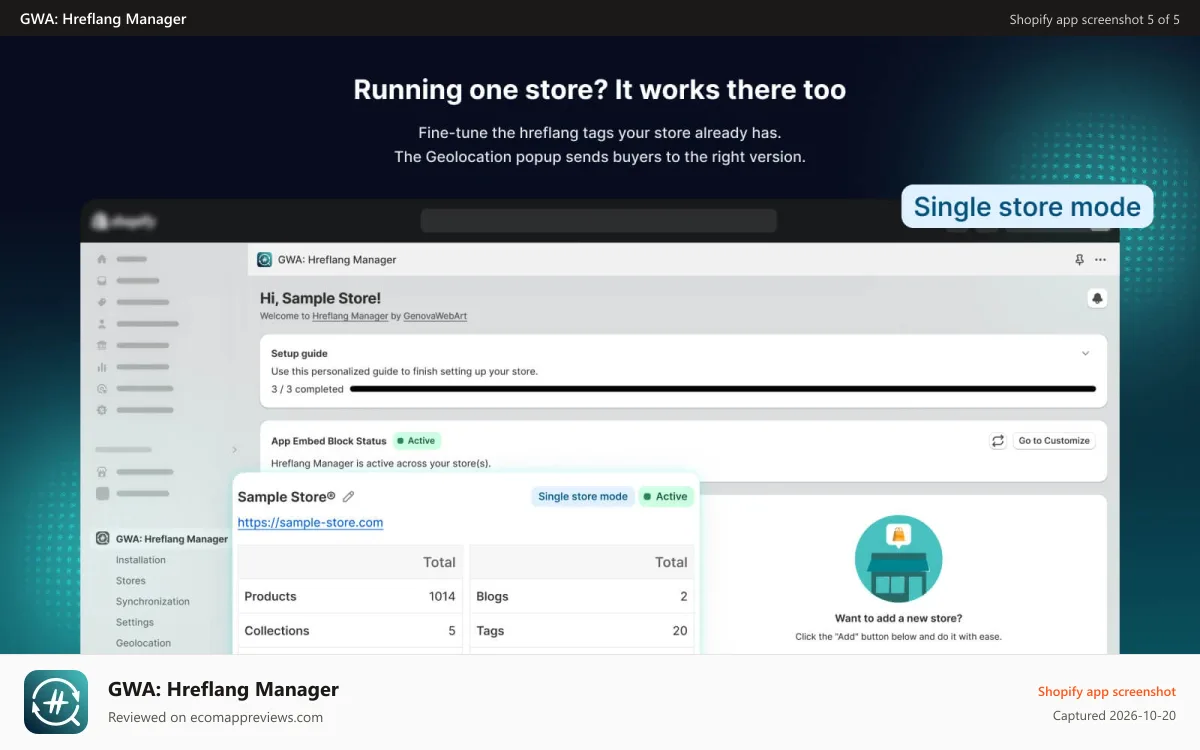
Task: Click the GWA app icon in the app header
Action: pyautogui.click(x=265, y=260)
